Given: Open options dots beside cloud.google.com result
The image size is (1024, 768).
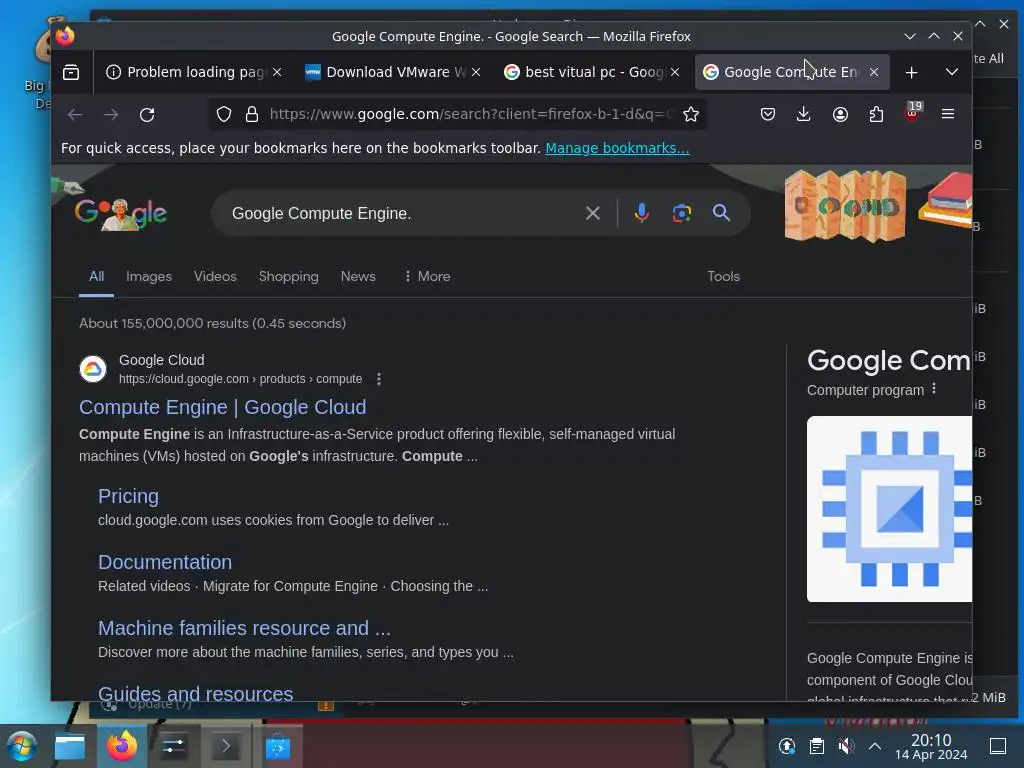Looking at the screenshot, I should click(x=379, y=379).
